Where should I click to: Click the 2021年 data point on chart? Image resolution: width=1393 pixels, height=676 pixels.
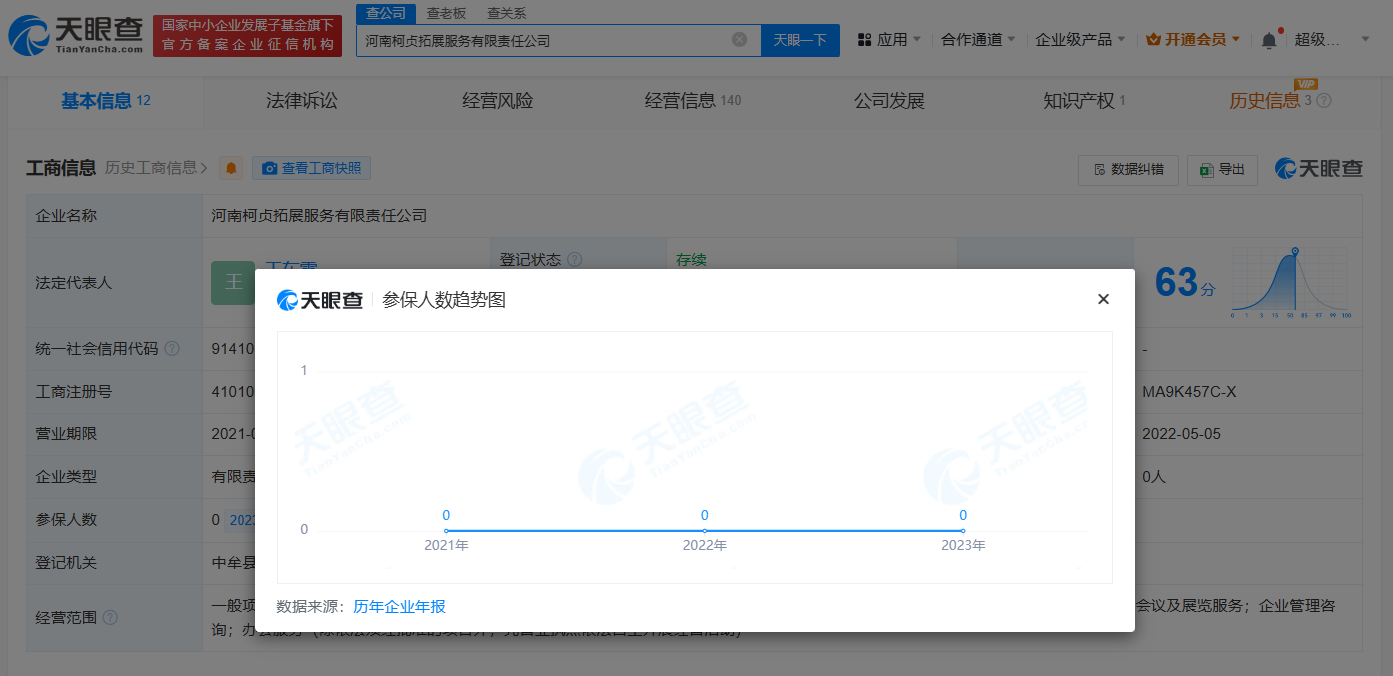point(446,530)
